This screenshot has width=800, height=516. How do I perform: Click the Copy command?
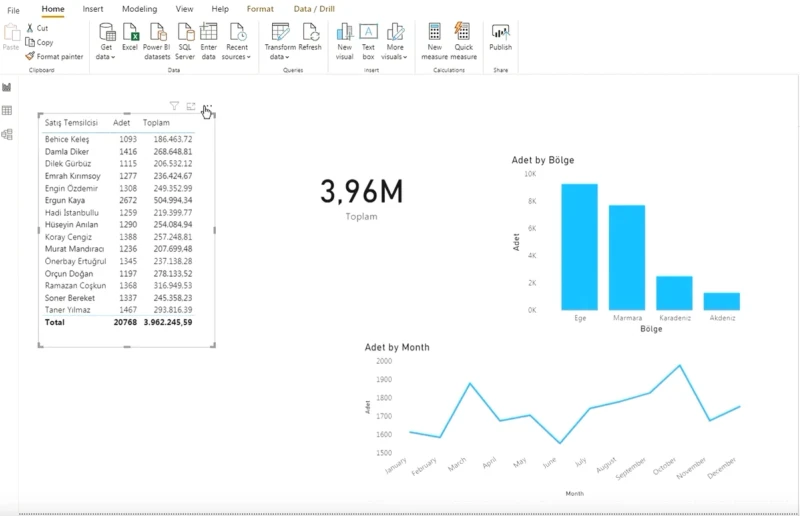click(39, 42)
